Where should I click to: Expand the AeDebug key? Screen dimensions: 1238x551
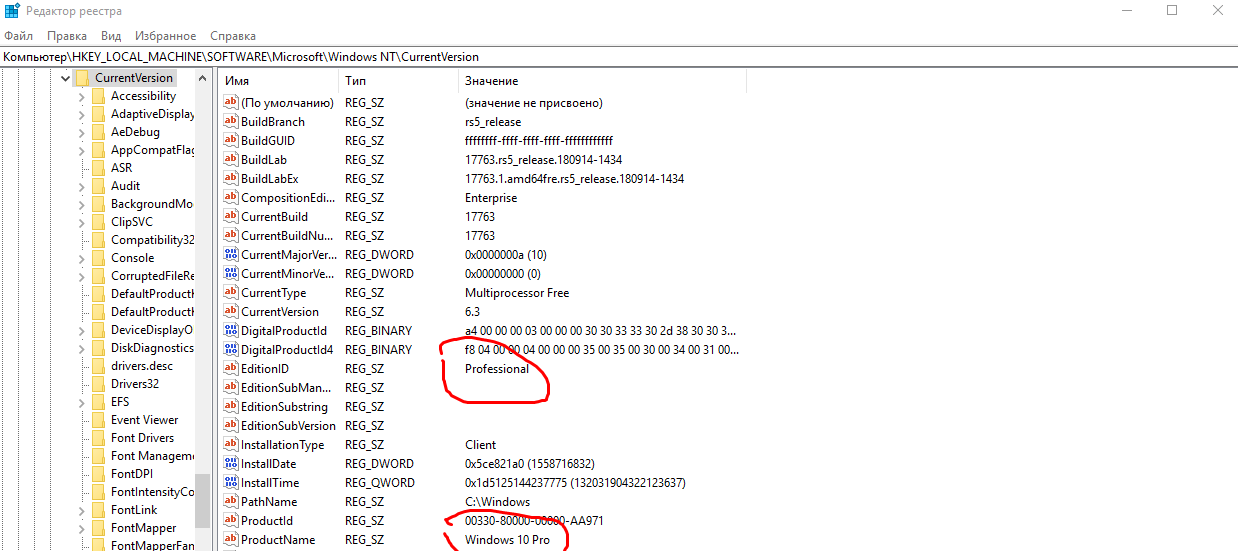pos(82,132)
